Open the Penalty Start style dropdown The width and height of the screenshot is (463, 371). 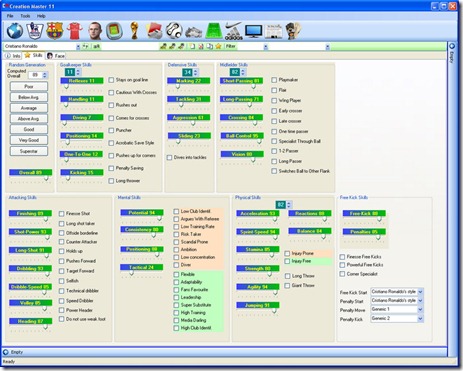click(420, 301)
